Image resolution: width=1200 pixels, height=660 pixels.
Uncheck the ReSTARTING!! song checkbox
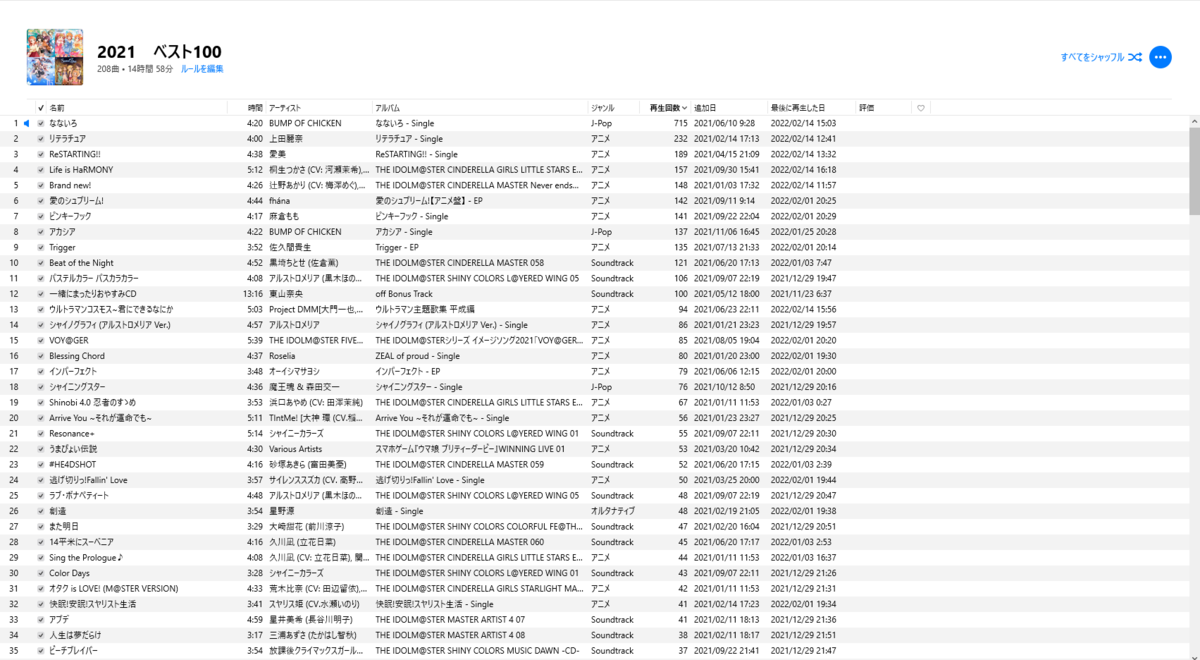[x=41, y=154]
